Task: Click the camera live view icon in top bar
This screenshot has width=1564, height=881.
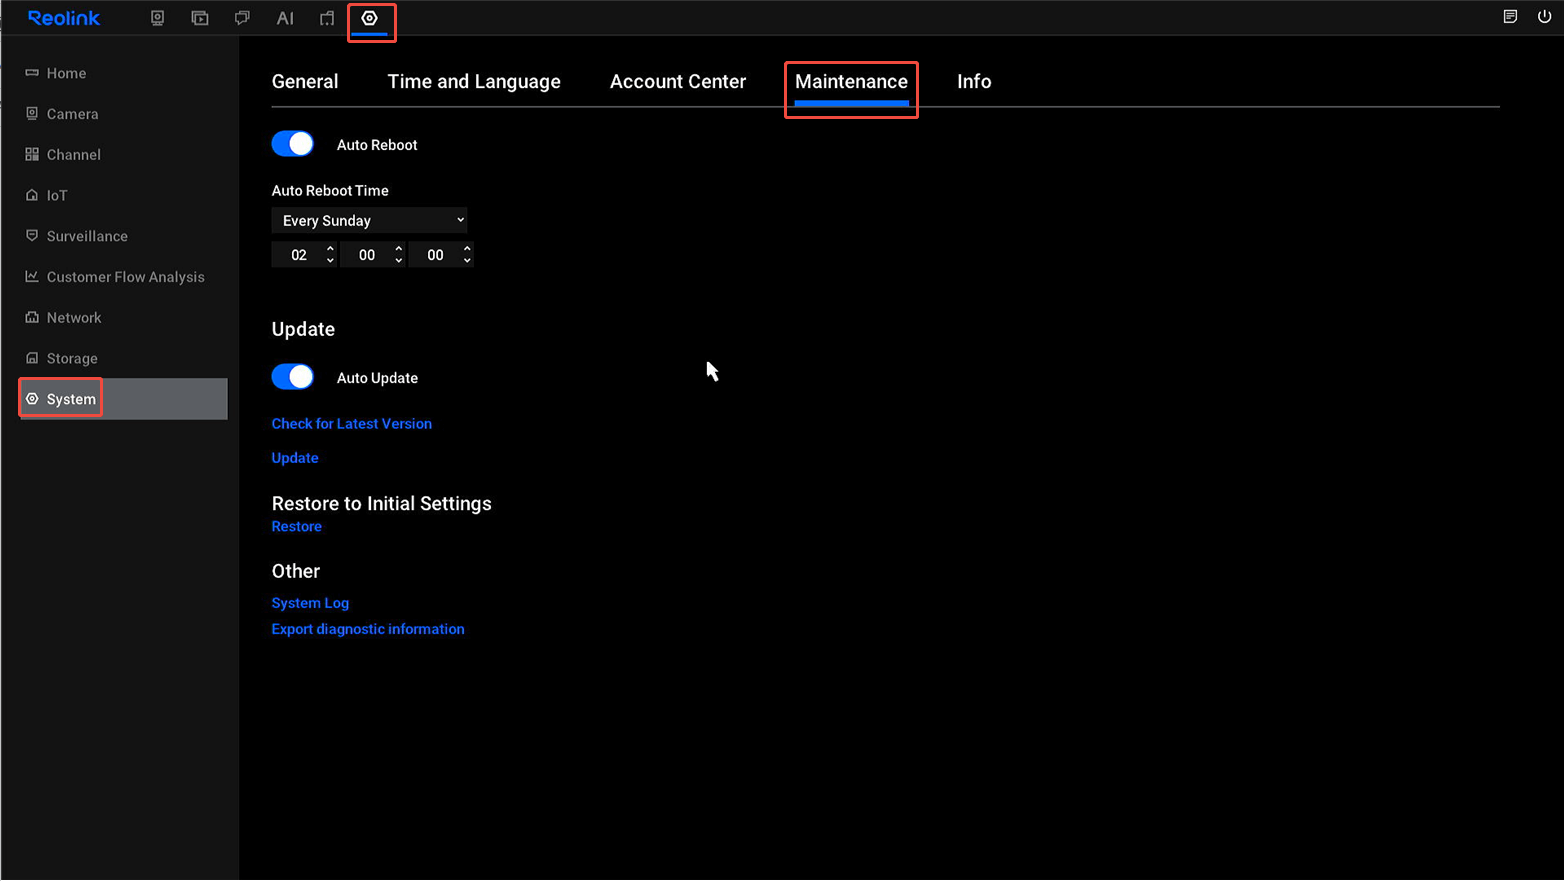Action: click(x=157, y=18)
